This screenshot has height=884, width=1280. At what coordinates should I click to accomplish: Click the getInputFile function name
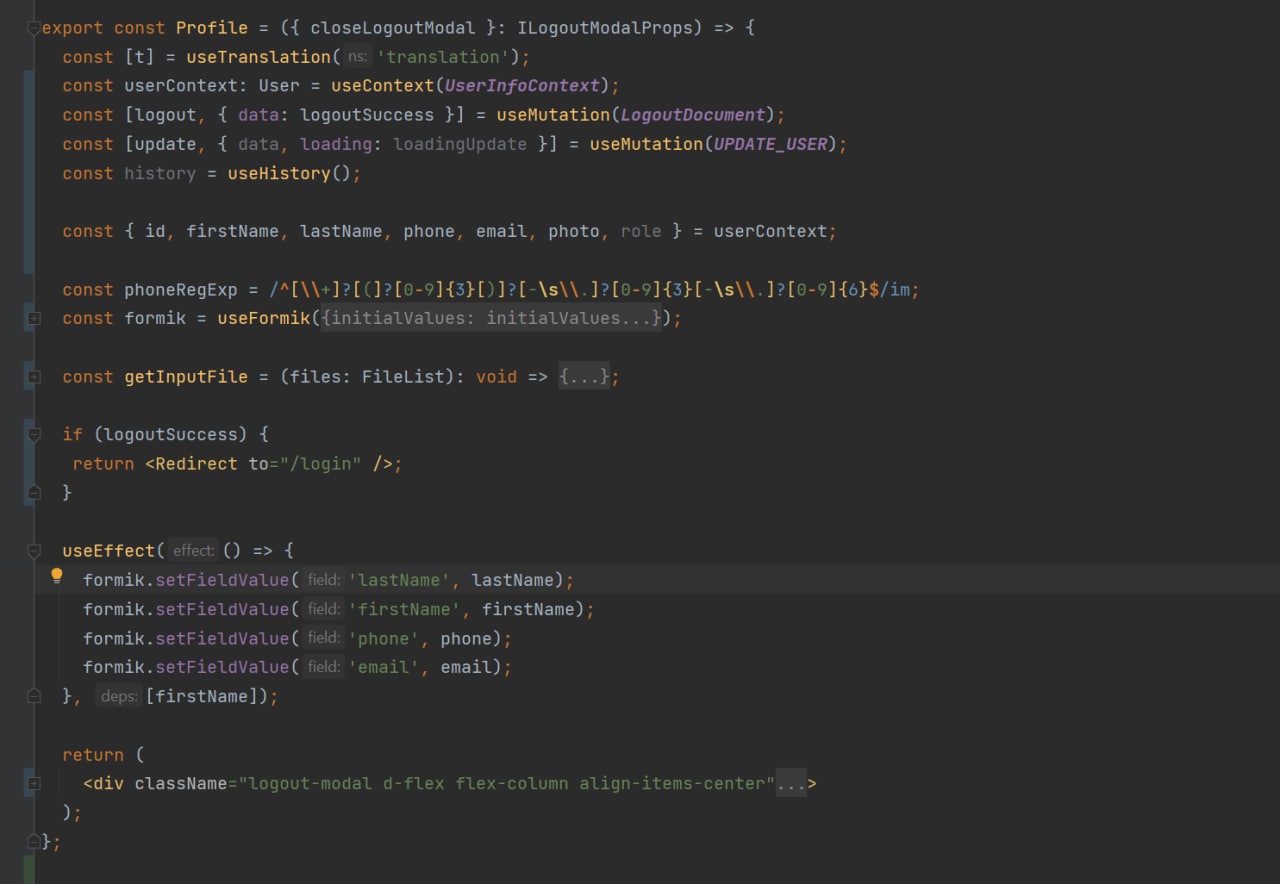[186, 377]
